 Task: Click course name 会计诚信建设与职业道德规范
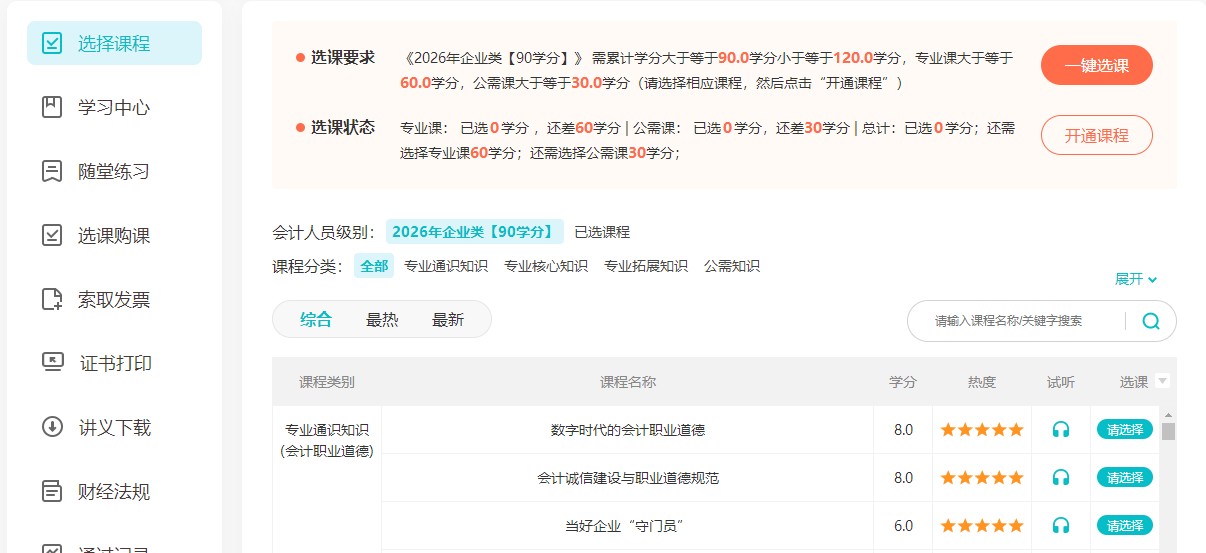(x=628, y=478)
